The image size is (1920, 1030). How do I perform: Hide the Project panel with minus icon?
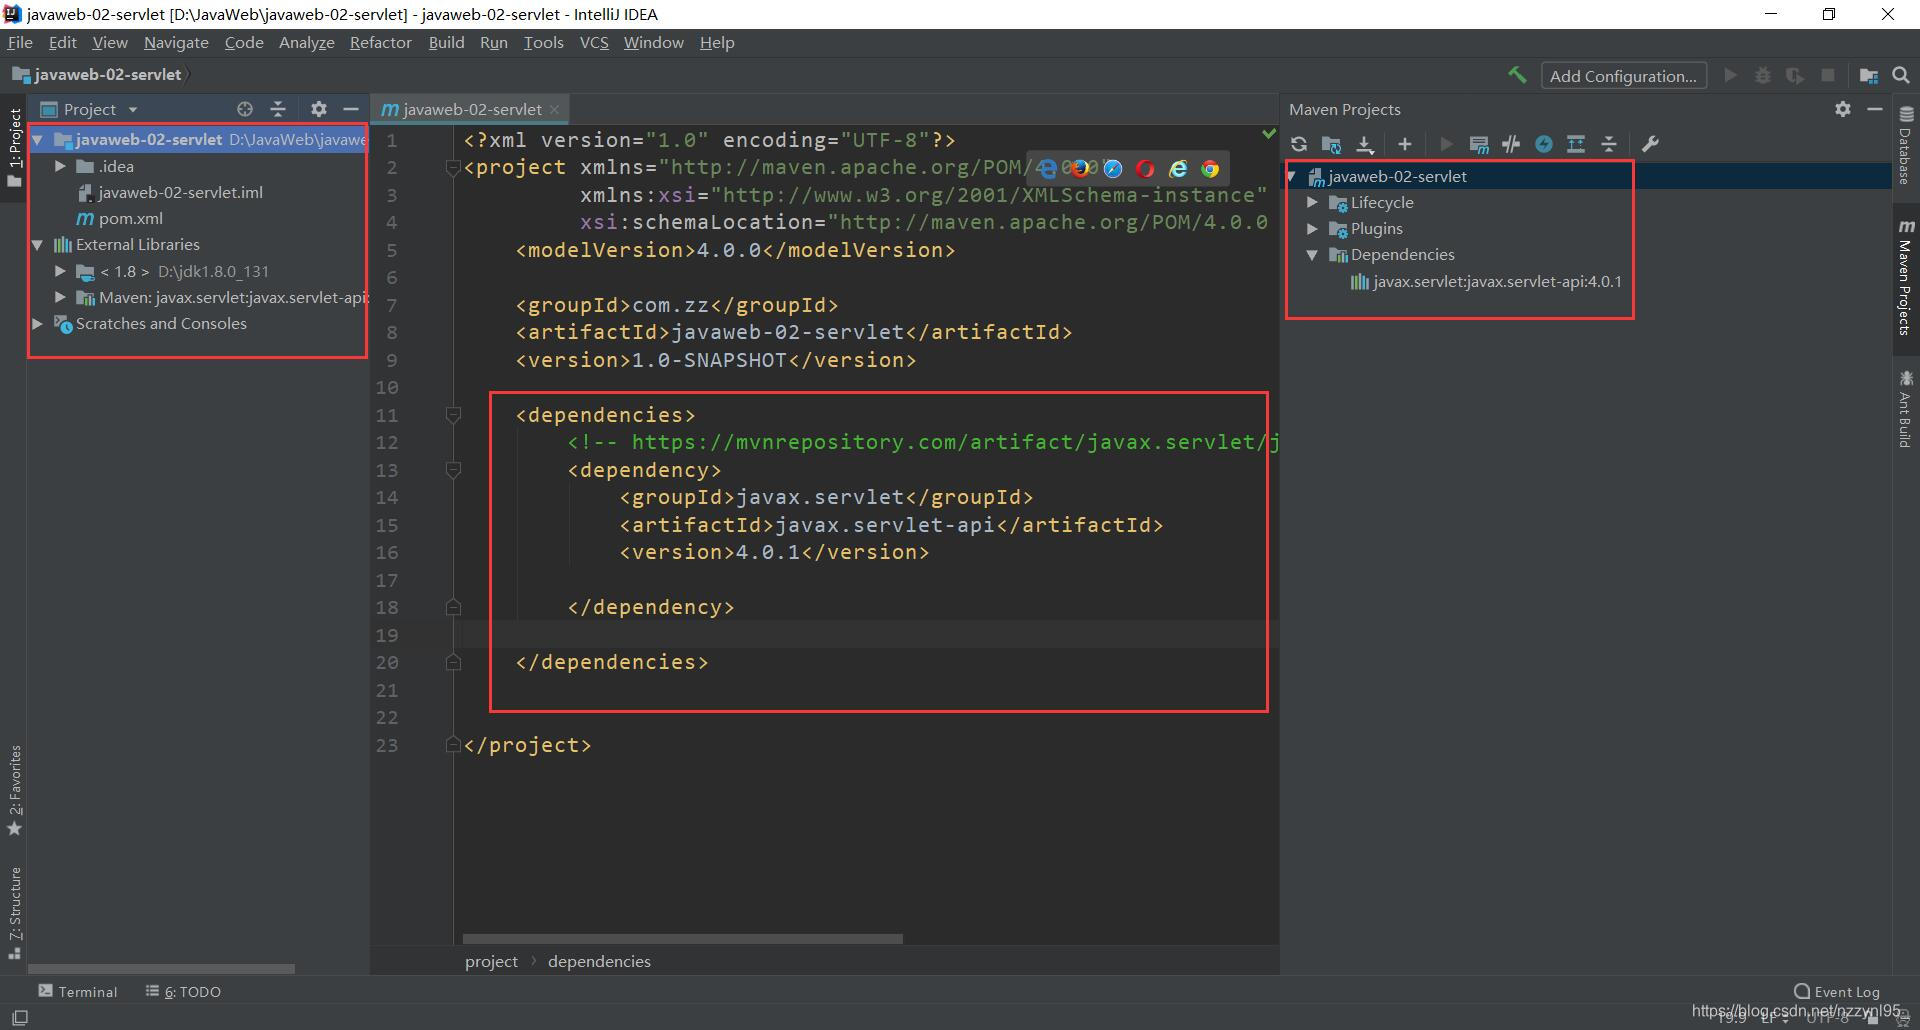point(351,109)
